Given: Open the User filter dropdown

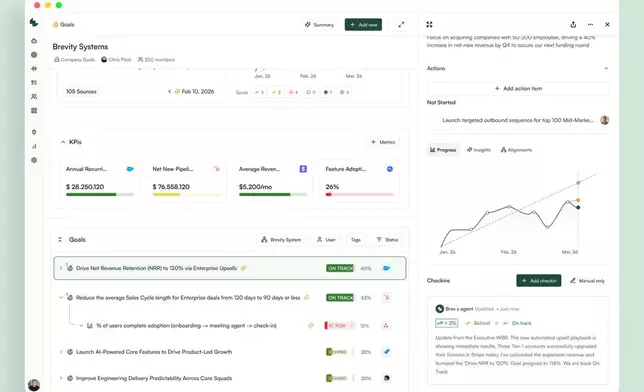Looking at the screenshot, I should [327, 240].
